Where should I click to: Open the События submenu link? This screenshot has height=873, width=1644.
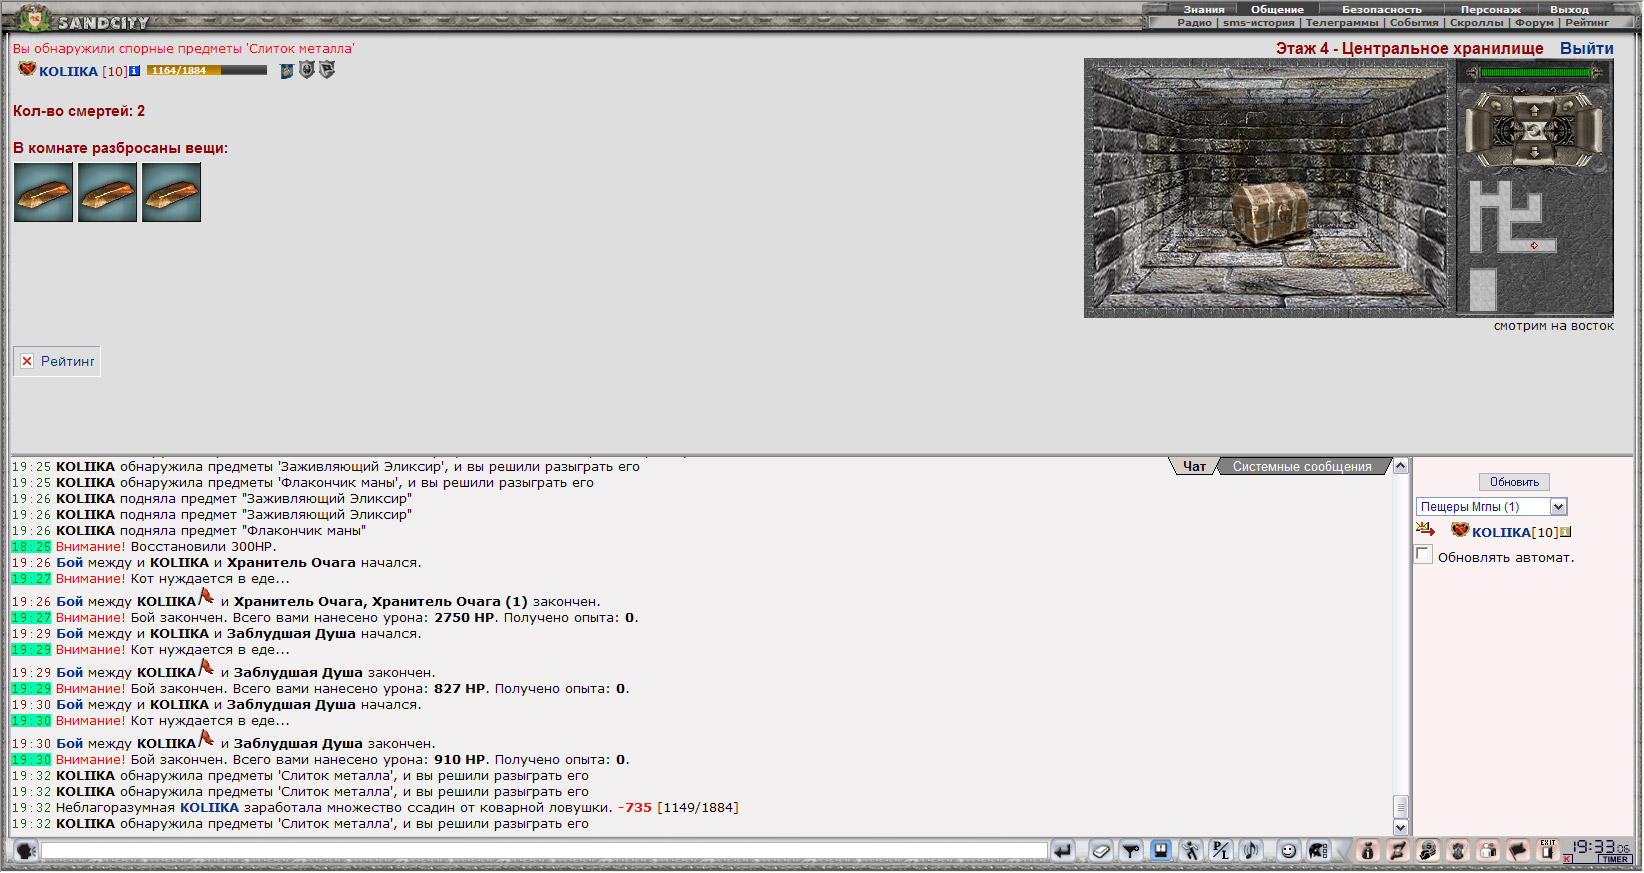pos(1414,22)
